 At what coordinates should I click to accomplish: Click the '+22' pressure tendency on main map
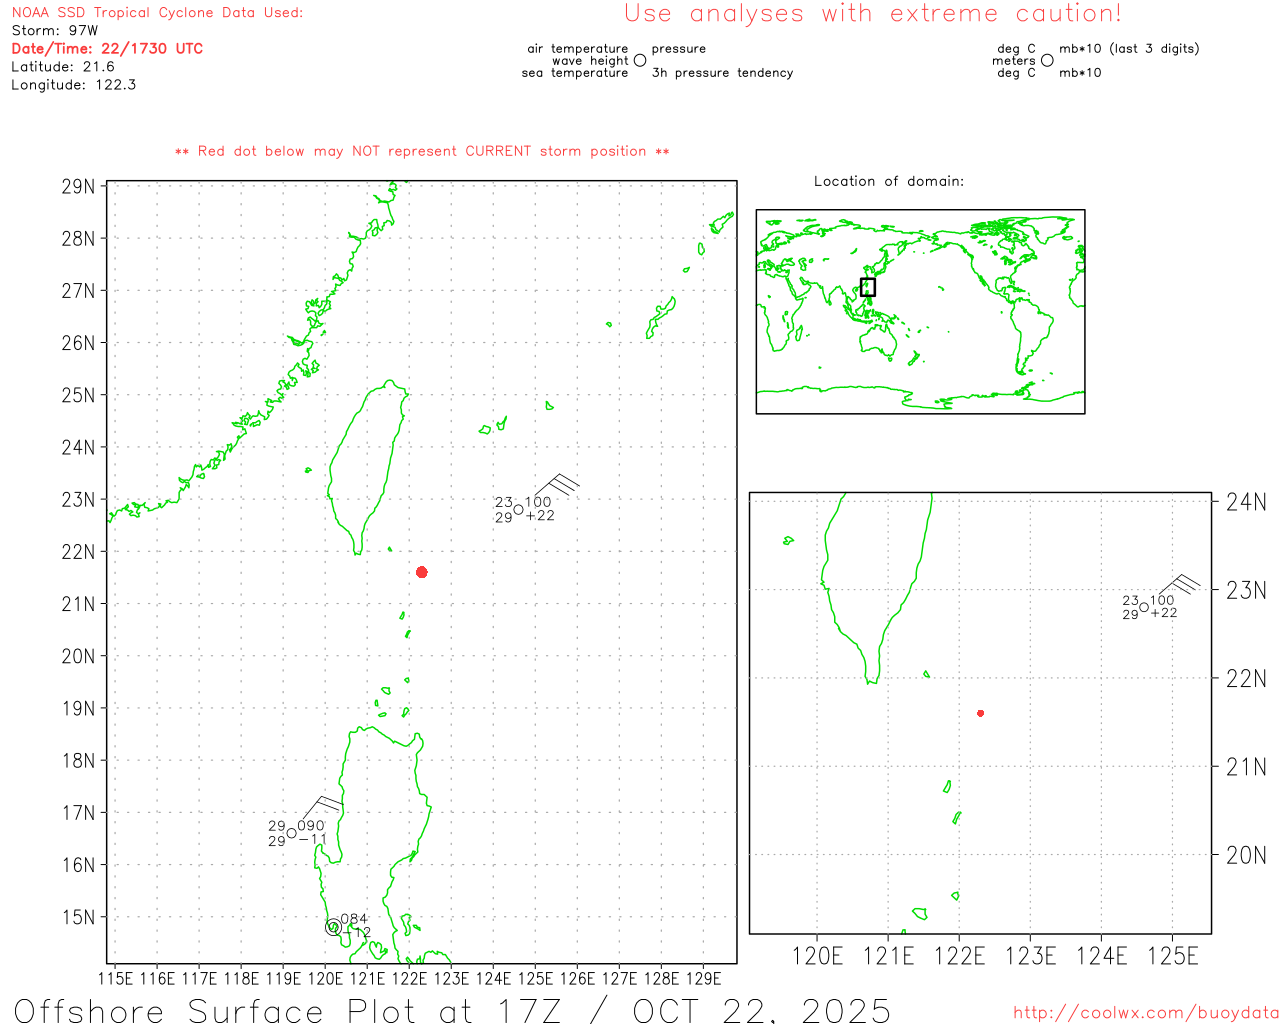coord(541,516)
